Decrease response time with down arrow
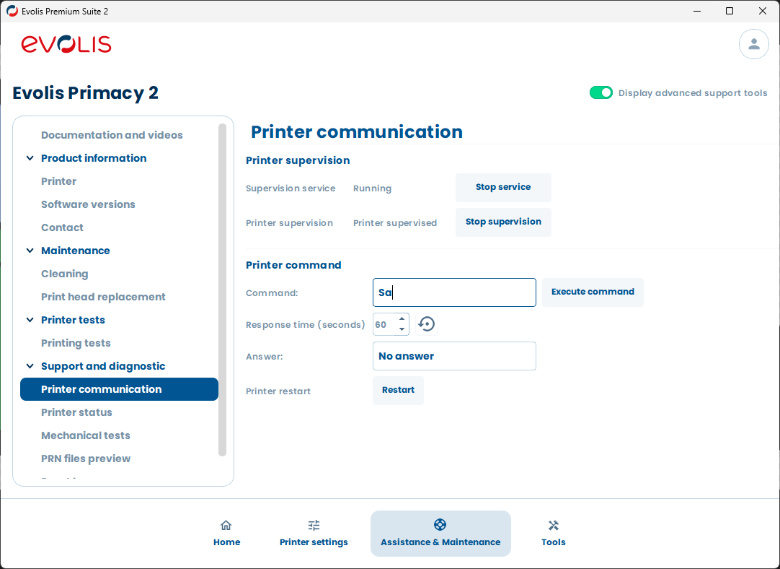Image resolution: width=780 pixels, height=569 pixels. (402, 329)
